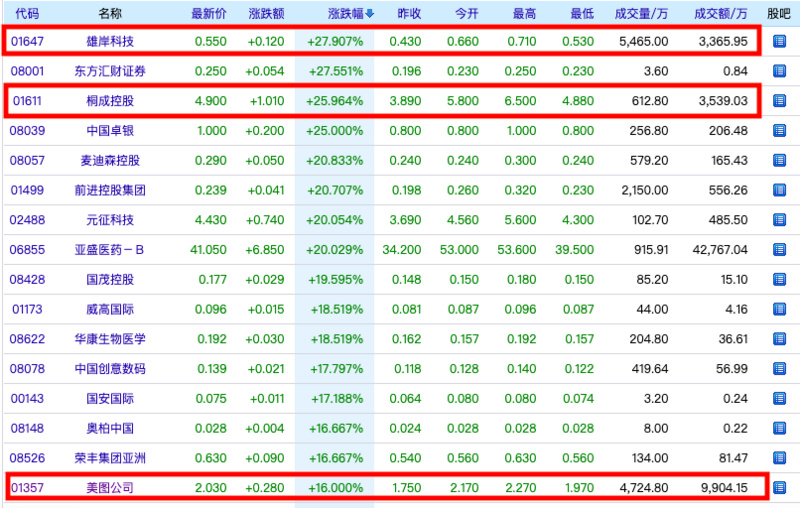Open 中国卓银 stock name link
The height and width of the screenshot is (508, 800).
pos(110,131)
